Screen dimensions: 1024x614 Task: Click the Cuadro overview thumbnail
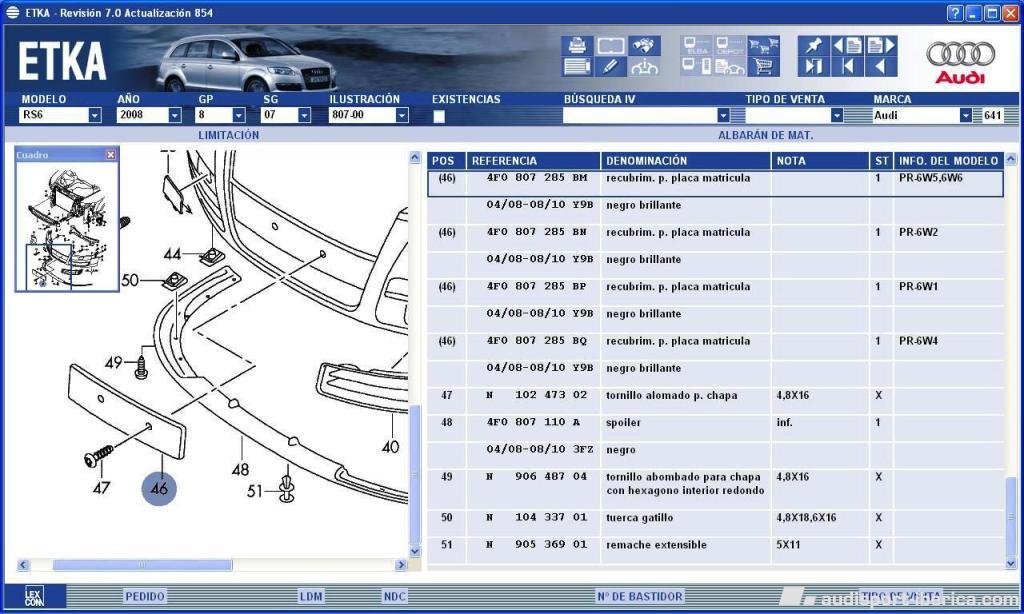click(x=67, y=226)
